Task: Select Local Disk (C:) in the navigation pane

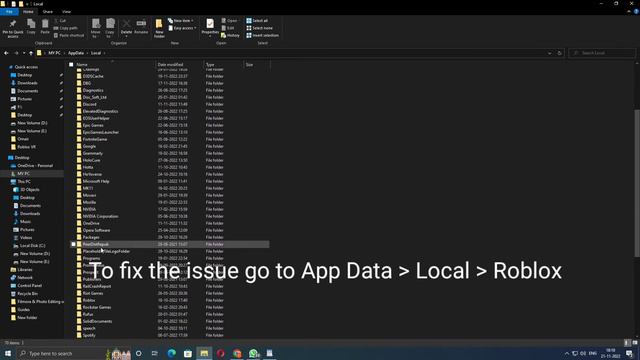Action: [x=32, y=246]
